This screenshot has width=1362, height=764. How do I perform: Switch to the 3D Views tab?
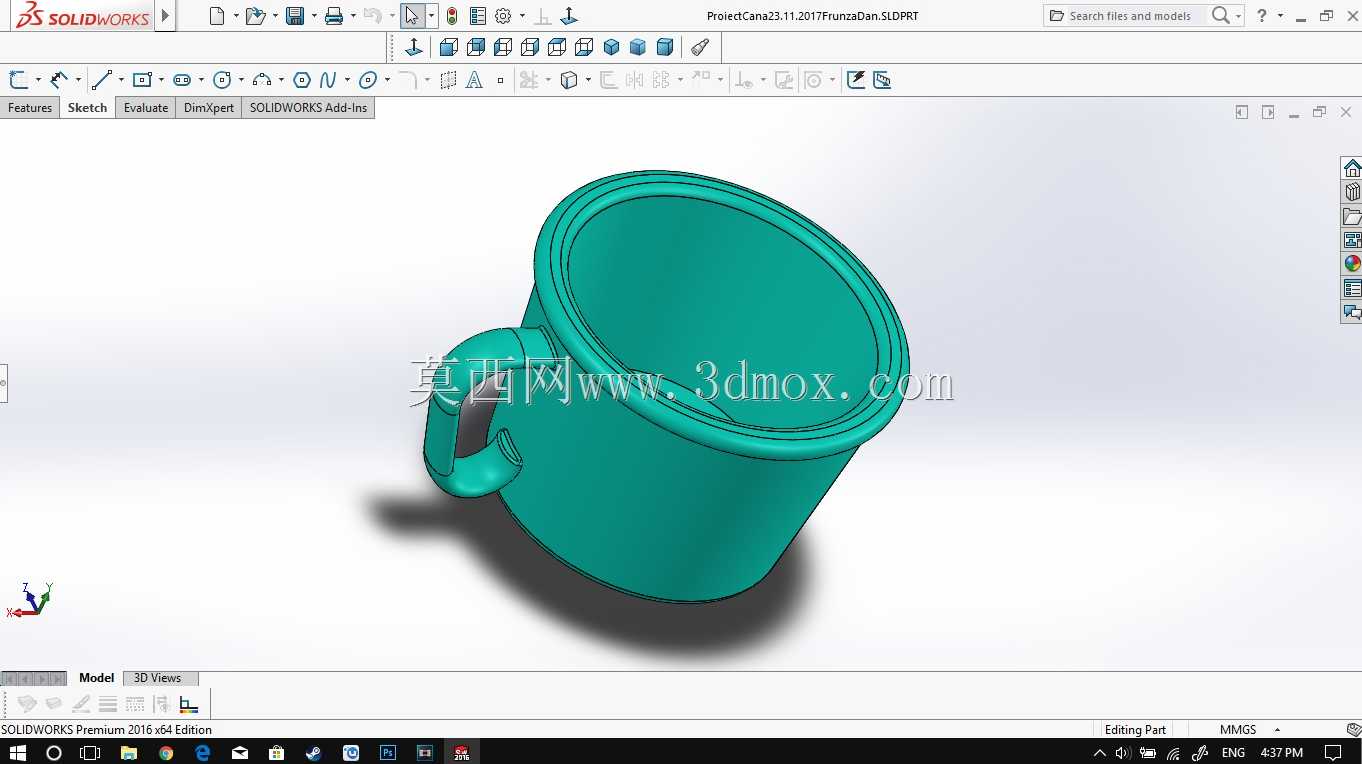(x=158, y=678)
